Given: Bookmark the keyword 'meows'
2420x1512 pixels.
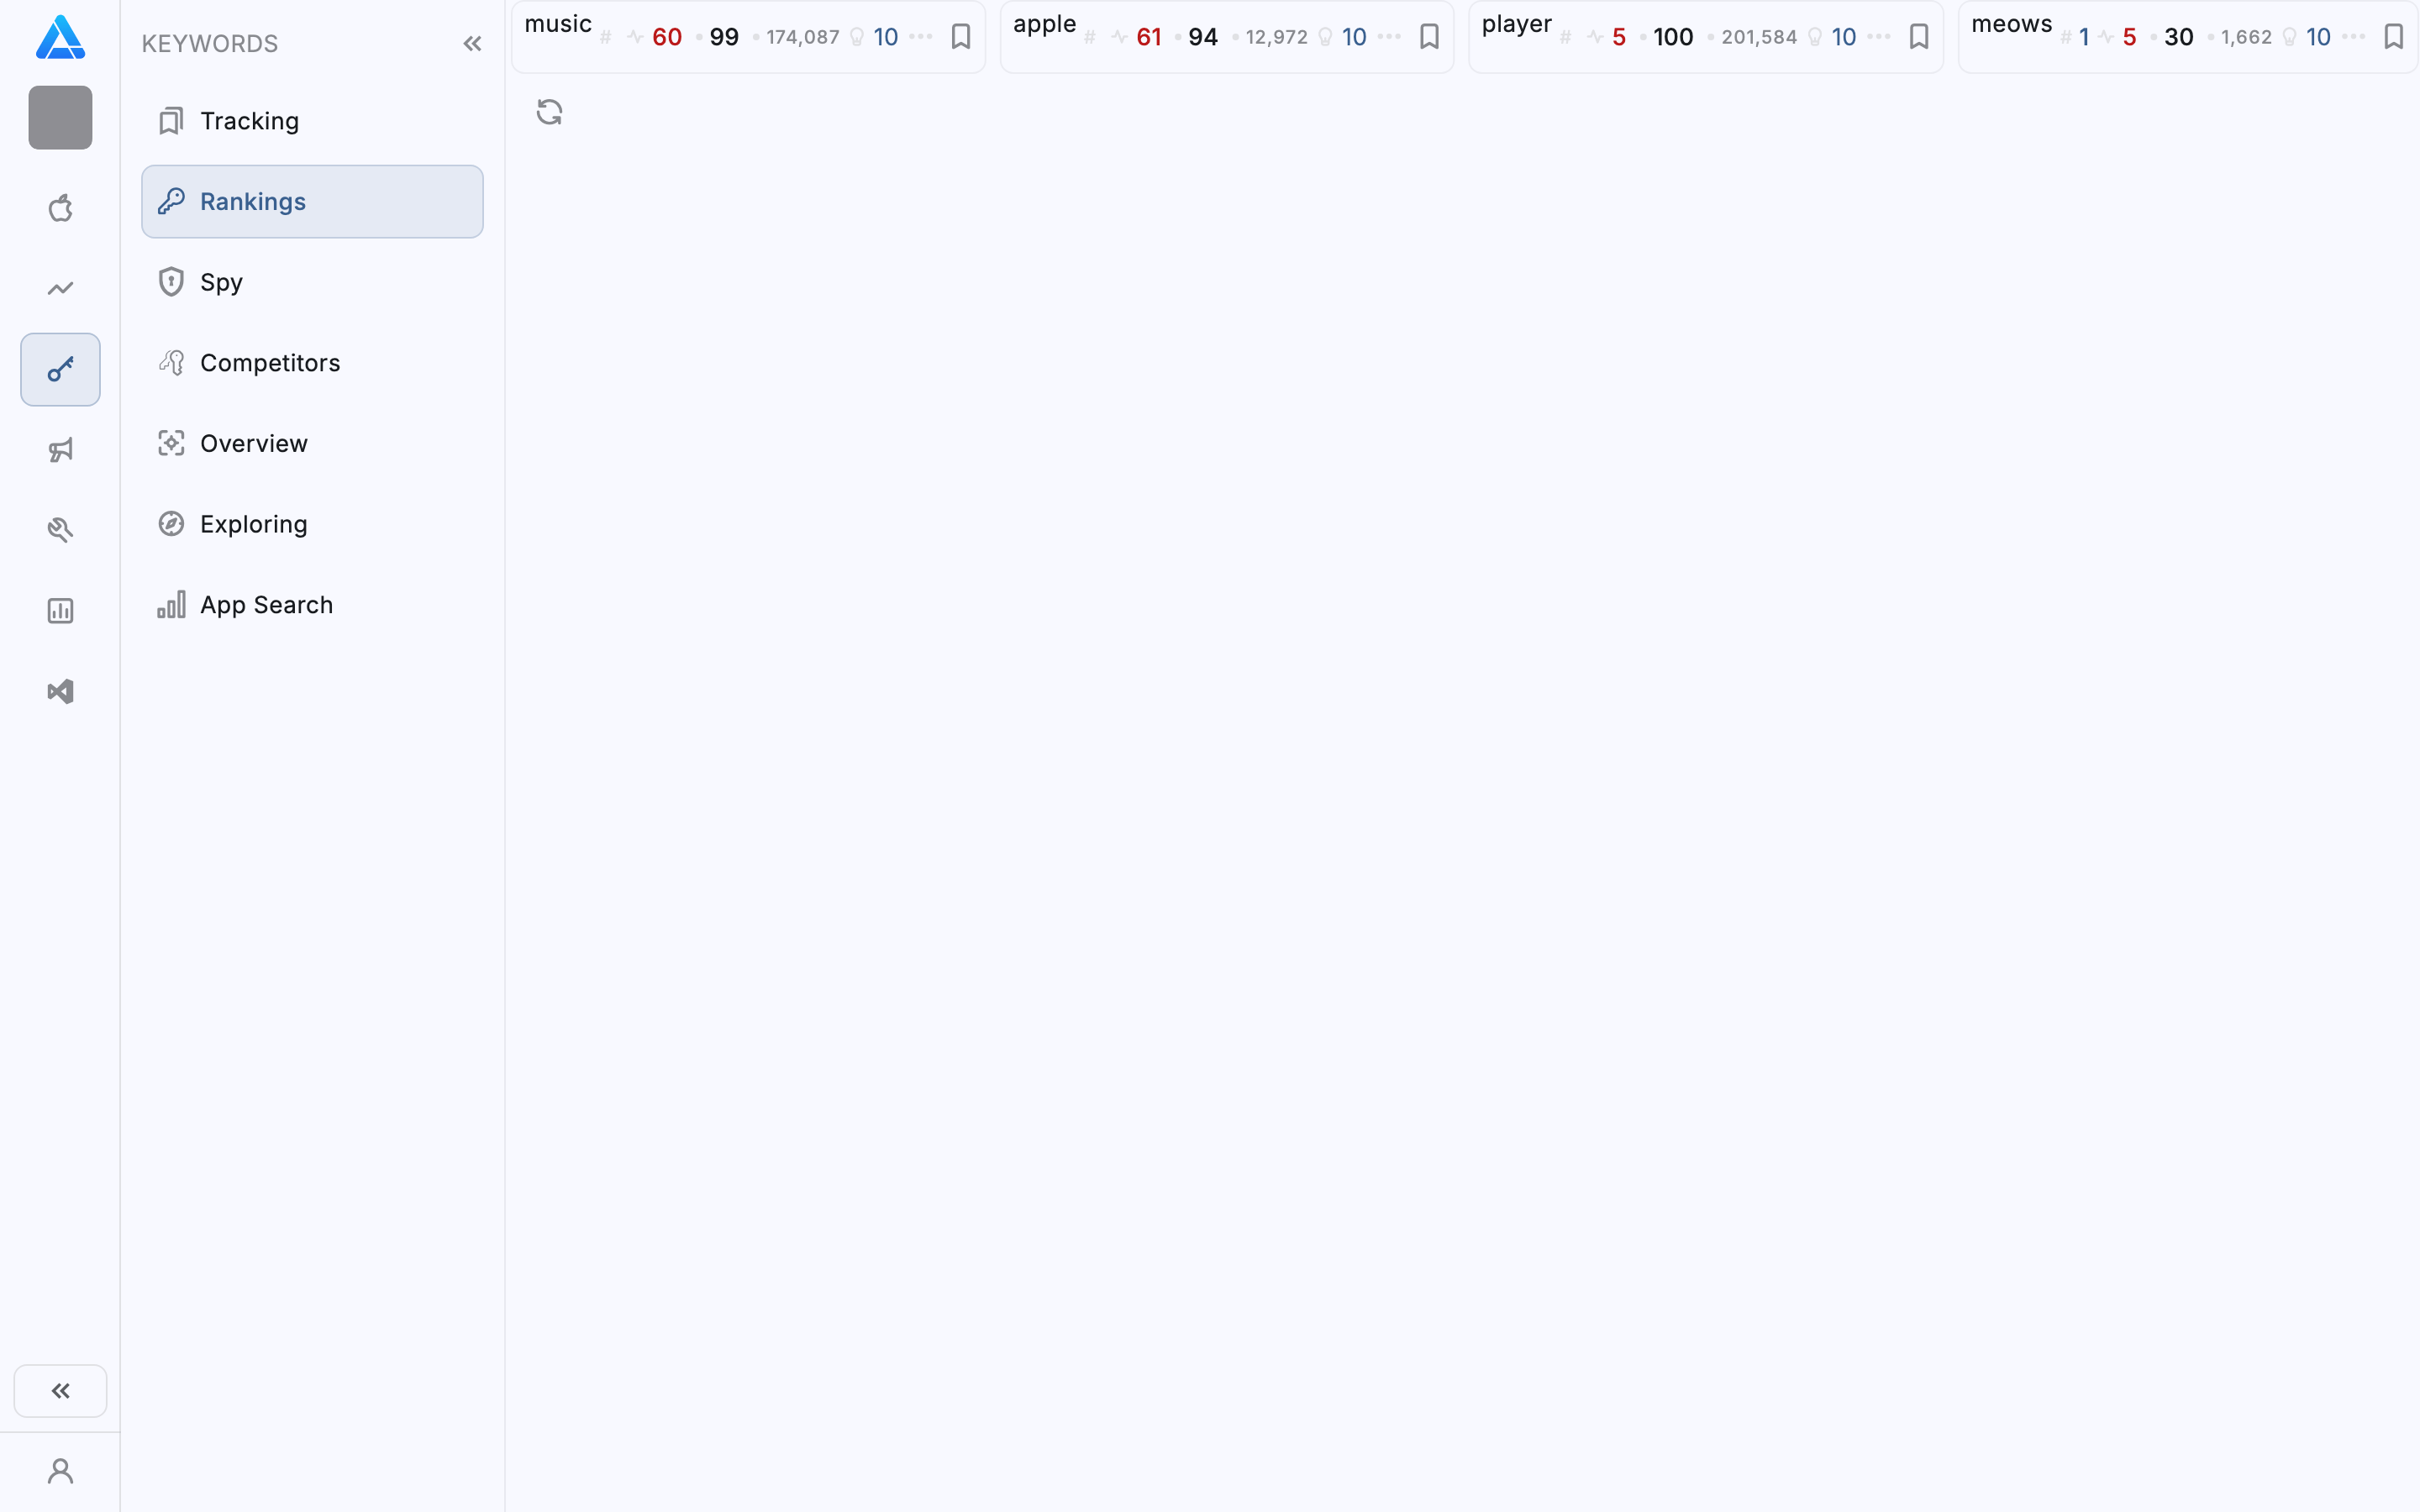Looking at the screenshot, I should [x=2394, y=36].
